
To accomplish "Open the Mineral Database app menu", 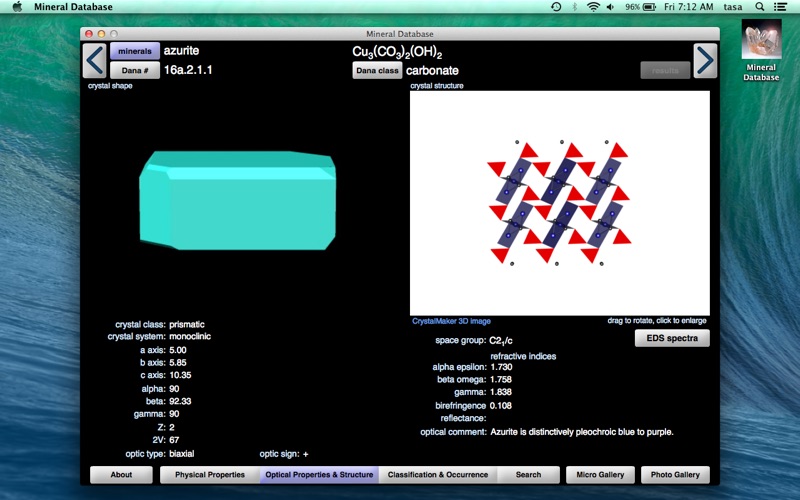I will (x=73, y=7).
